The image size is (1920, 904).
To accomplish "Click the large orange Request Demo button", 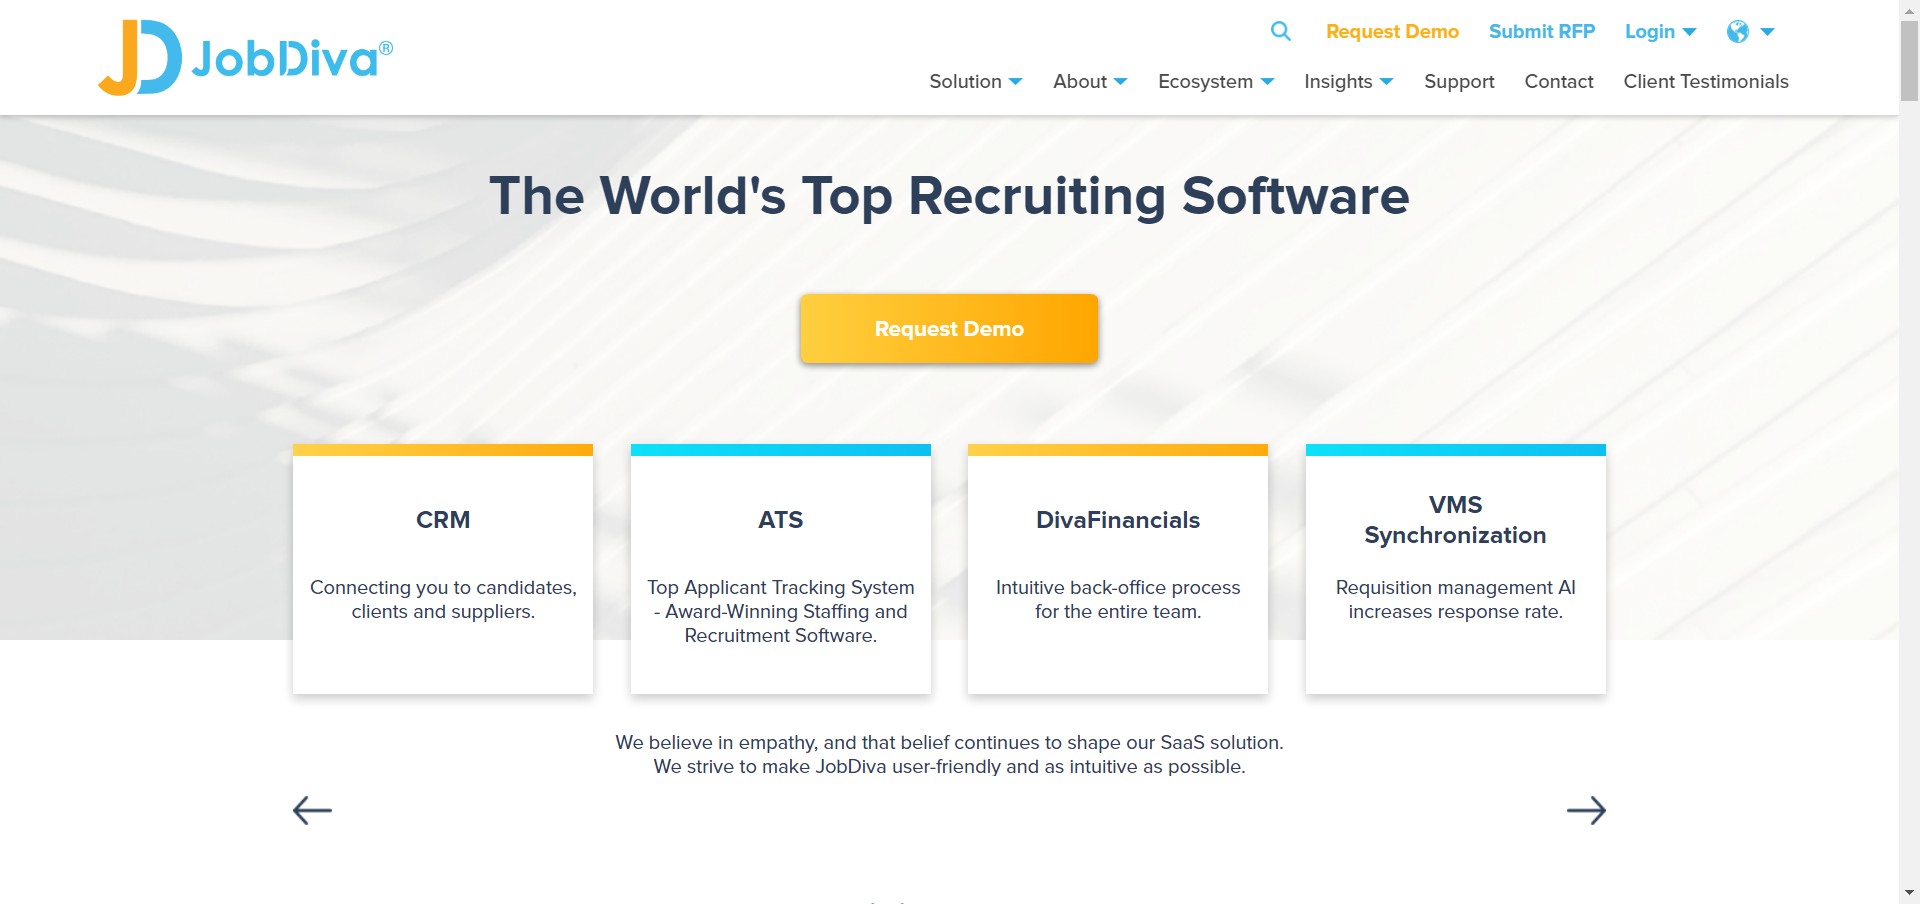I will (x=949, y=328).
